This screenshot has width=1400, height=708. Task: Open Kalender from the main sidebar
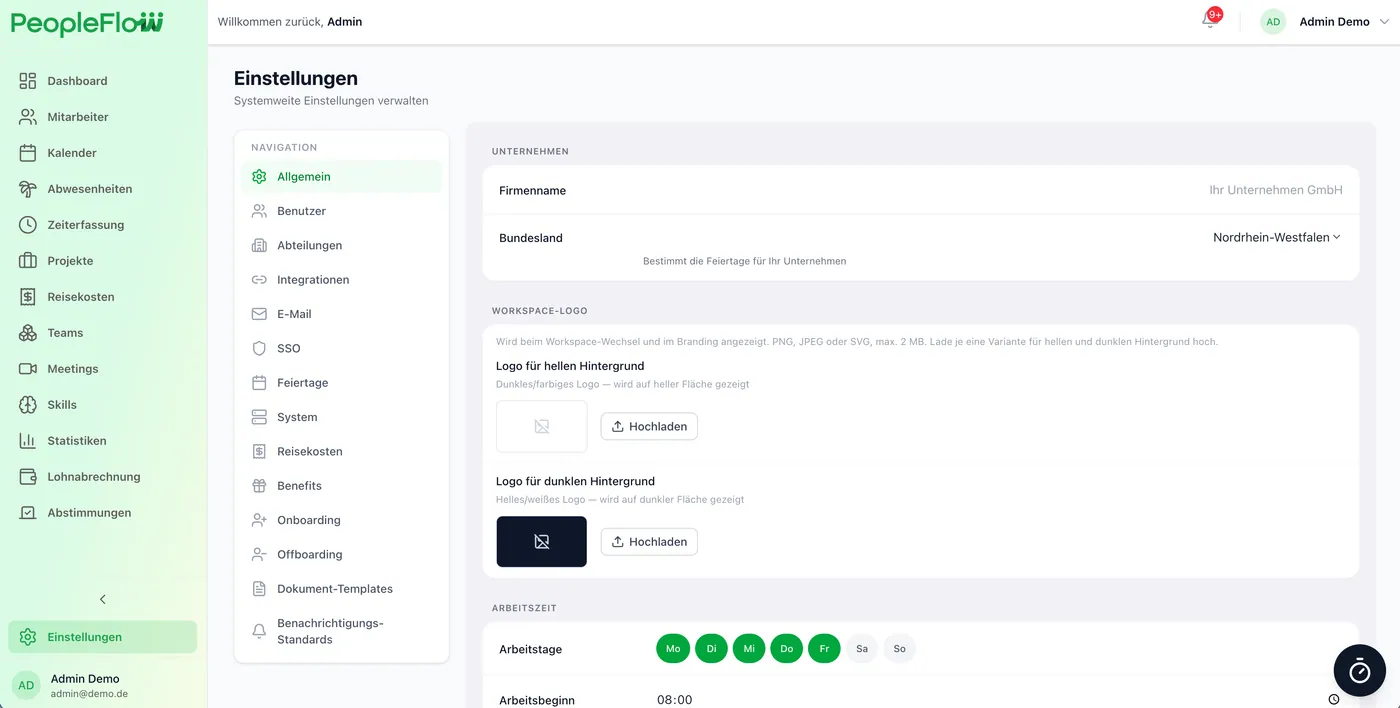103,153
